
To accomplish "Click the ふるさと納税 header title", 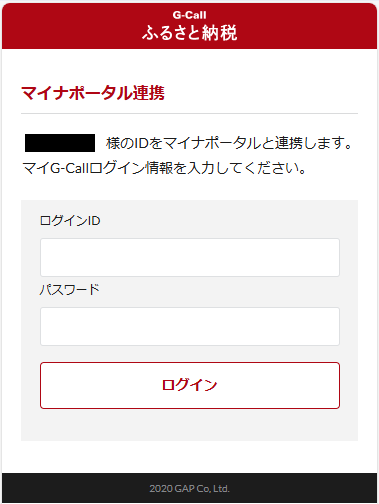I will pos(190,33).
